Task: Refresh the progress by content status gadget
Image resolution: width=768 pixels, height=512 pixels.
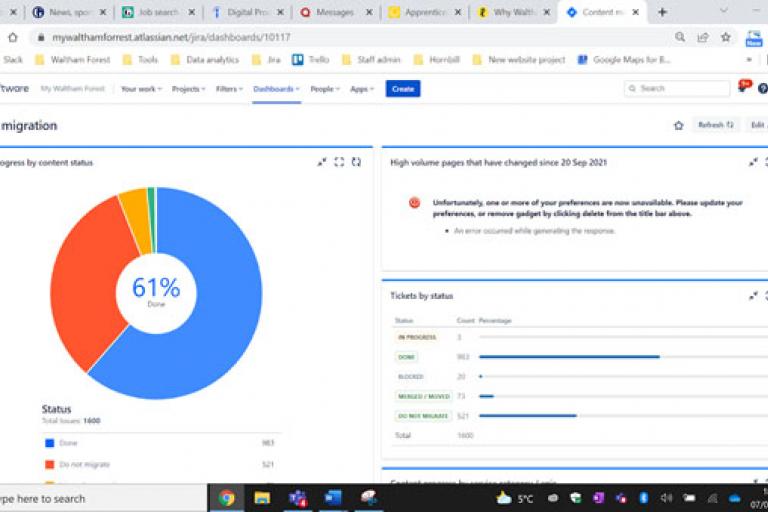Action: pos(356,162)
